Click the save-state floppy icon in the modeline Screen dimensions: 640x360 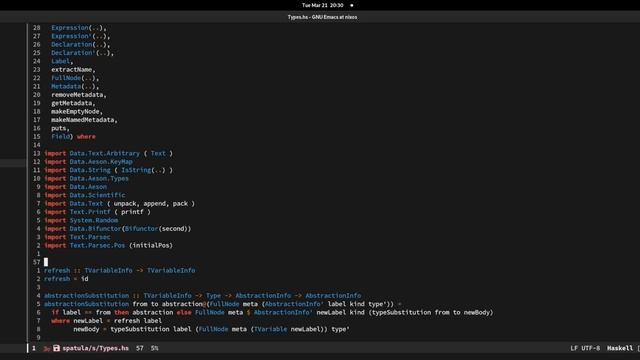[x=56, y=348]
